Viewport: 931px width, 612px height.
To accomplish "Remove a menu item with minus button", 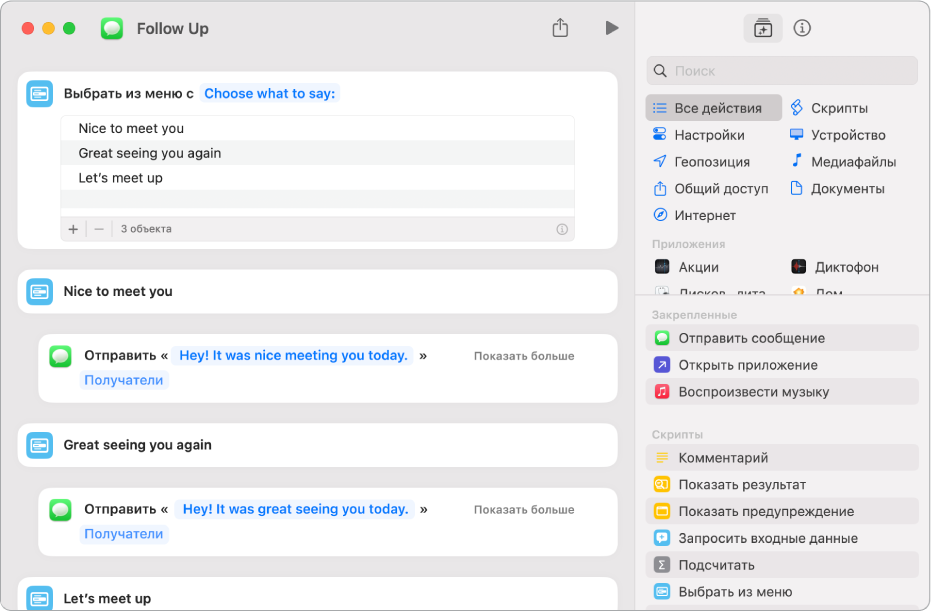I will point(99,229).
